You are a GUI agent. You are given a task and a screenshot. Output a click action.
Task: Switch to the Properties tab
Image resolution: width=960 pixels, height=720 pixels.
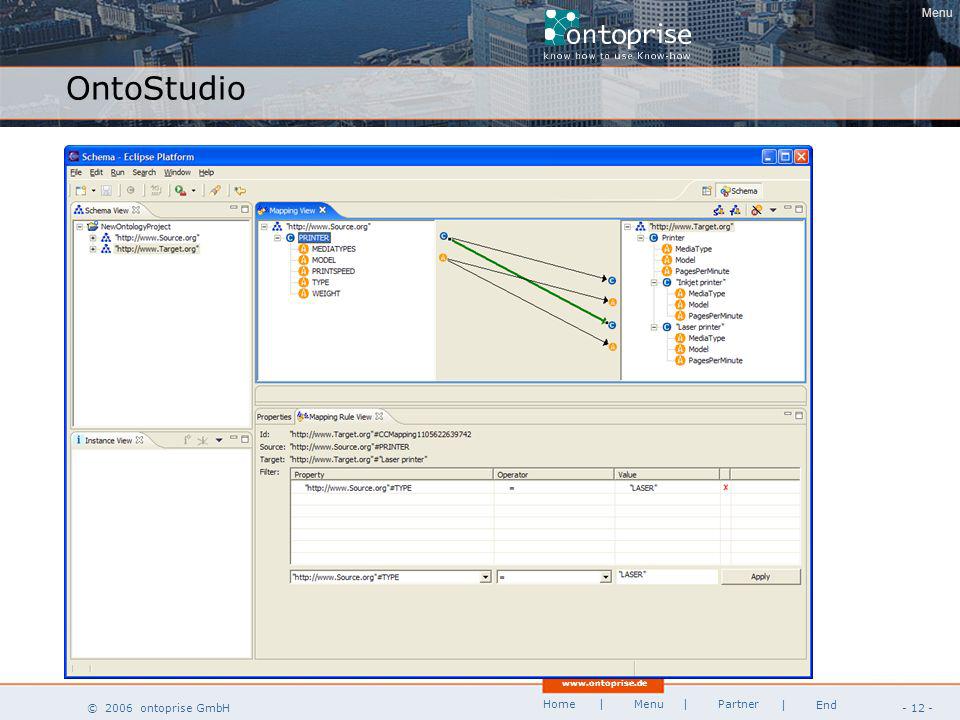point(274,416)
